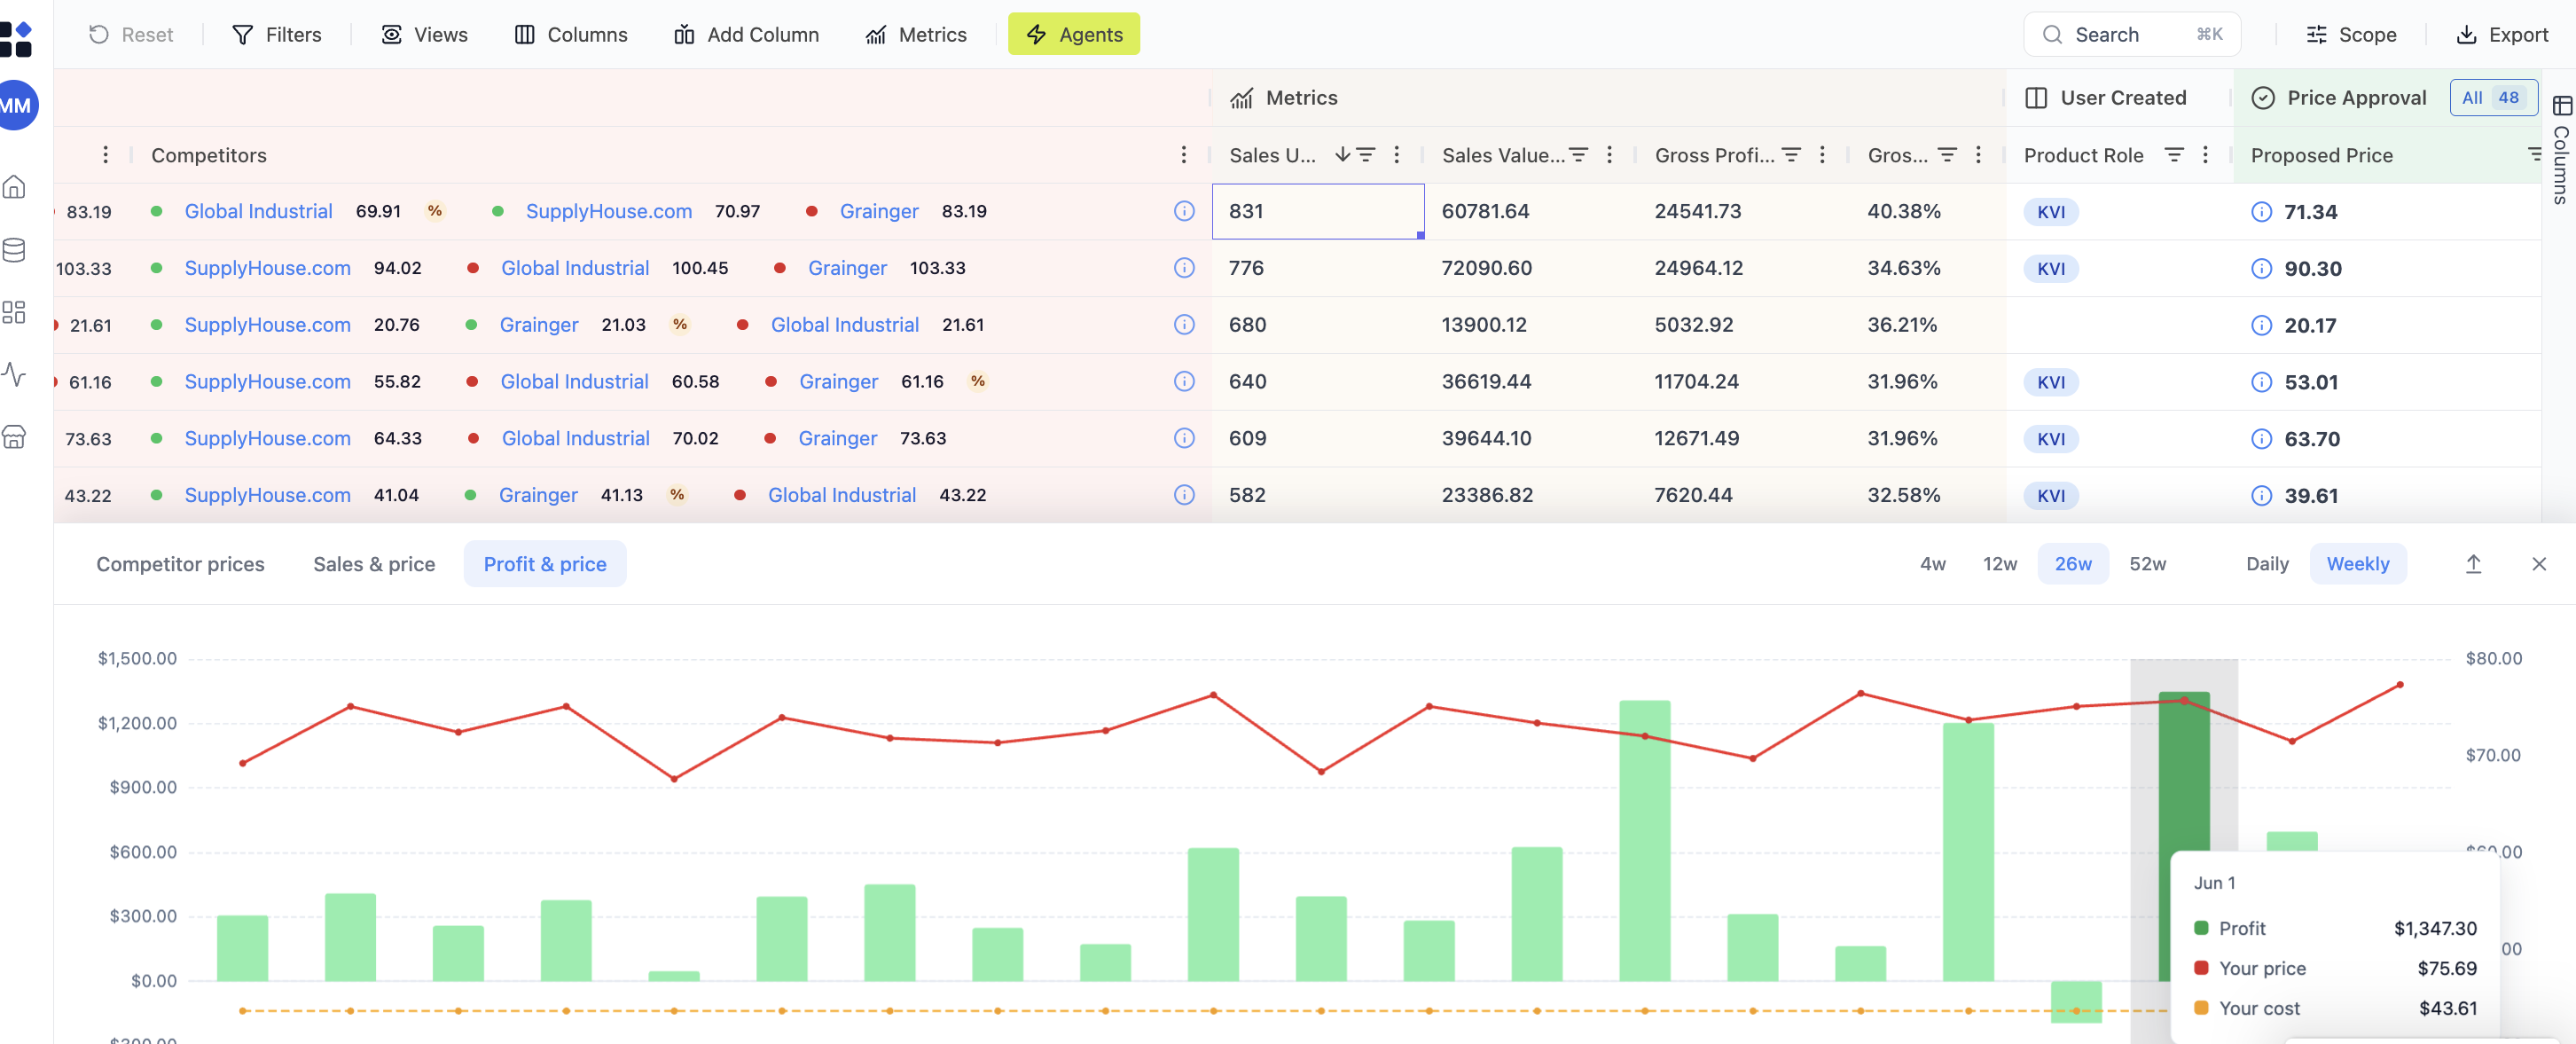2576x1044 pixels.
Task: Open SupplyHouse.com link priced 55.82
Action: coord(268,382)
